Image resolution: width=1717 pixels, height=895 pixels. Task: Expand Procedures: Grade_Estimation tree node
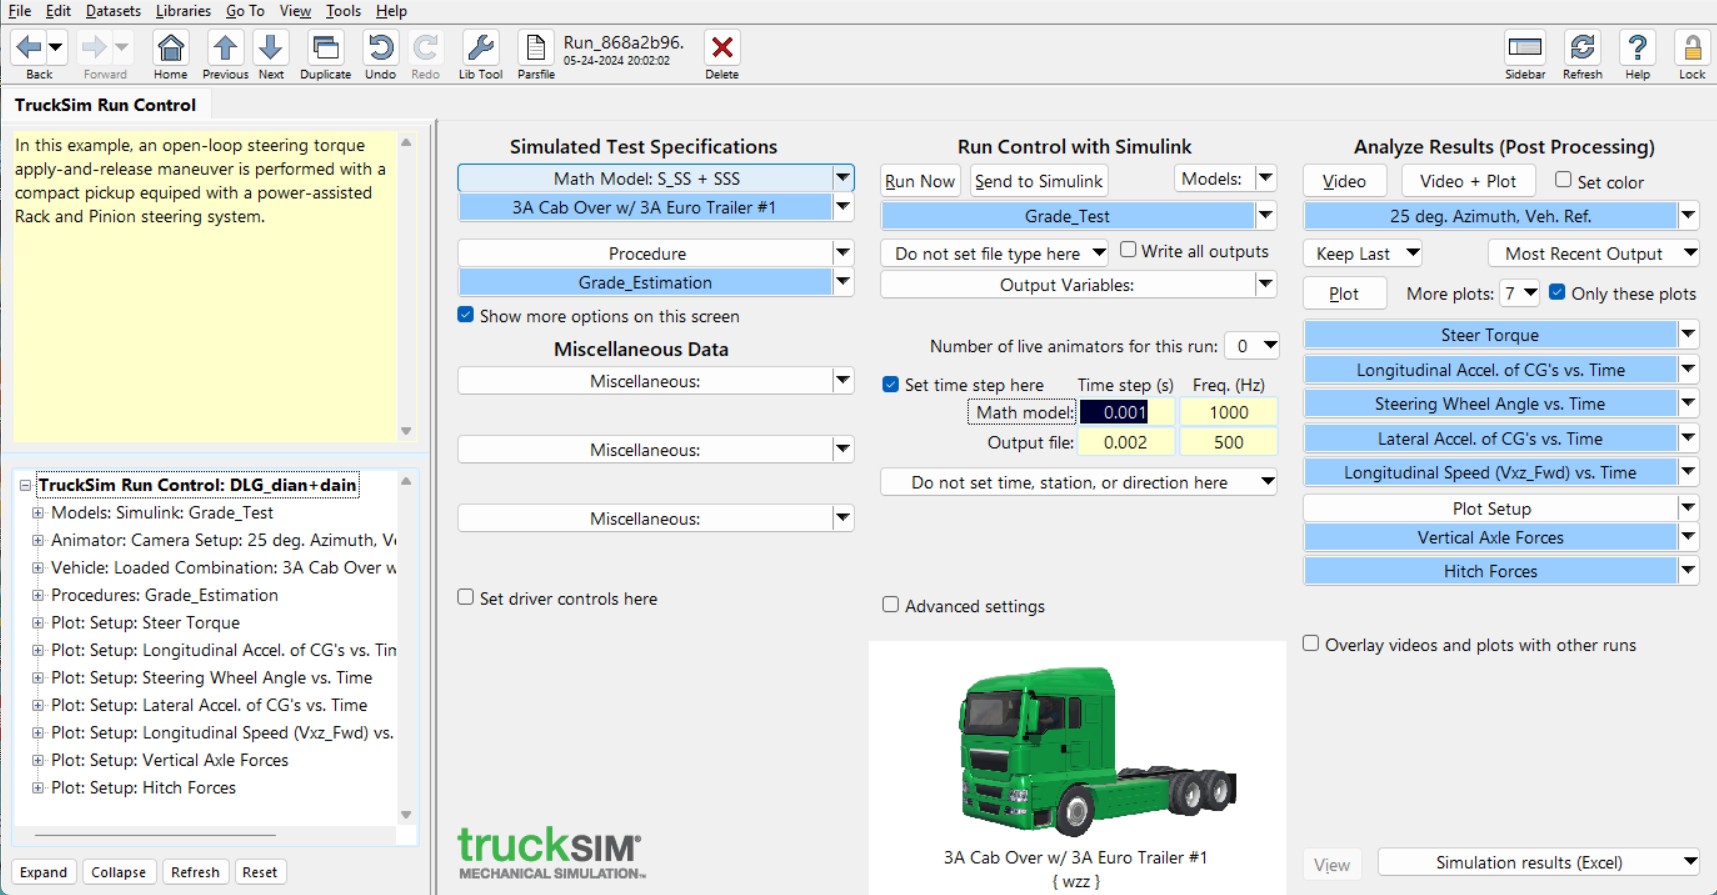(38, 595)
